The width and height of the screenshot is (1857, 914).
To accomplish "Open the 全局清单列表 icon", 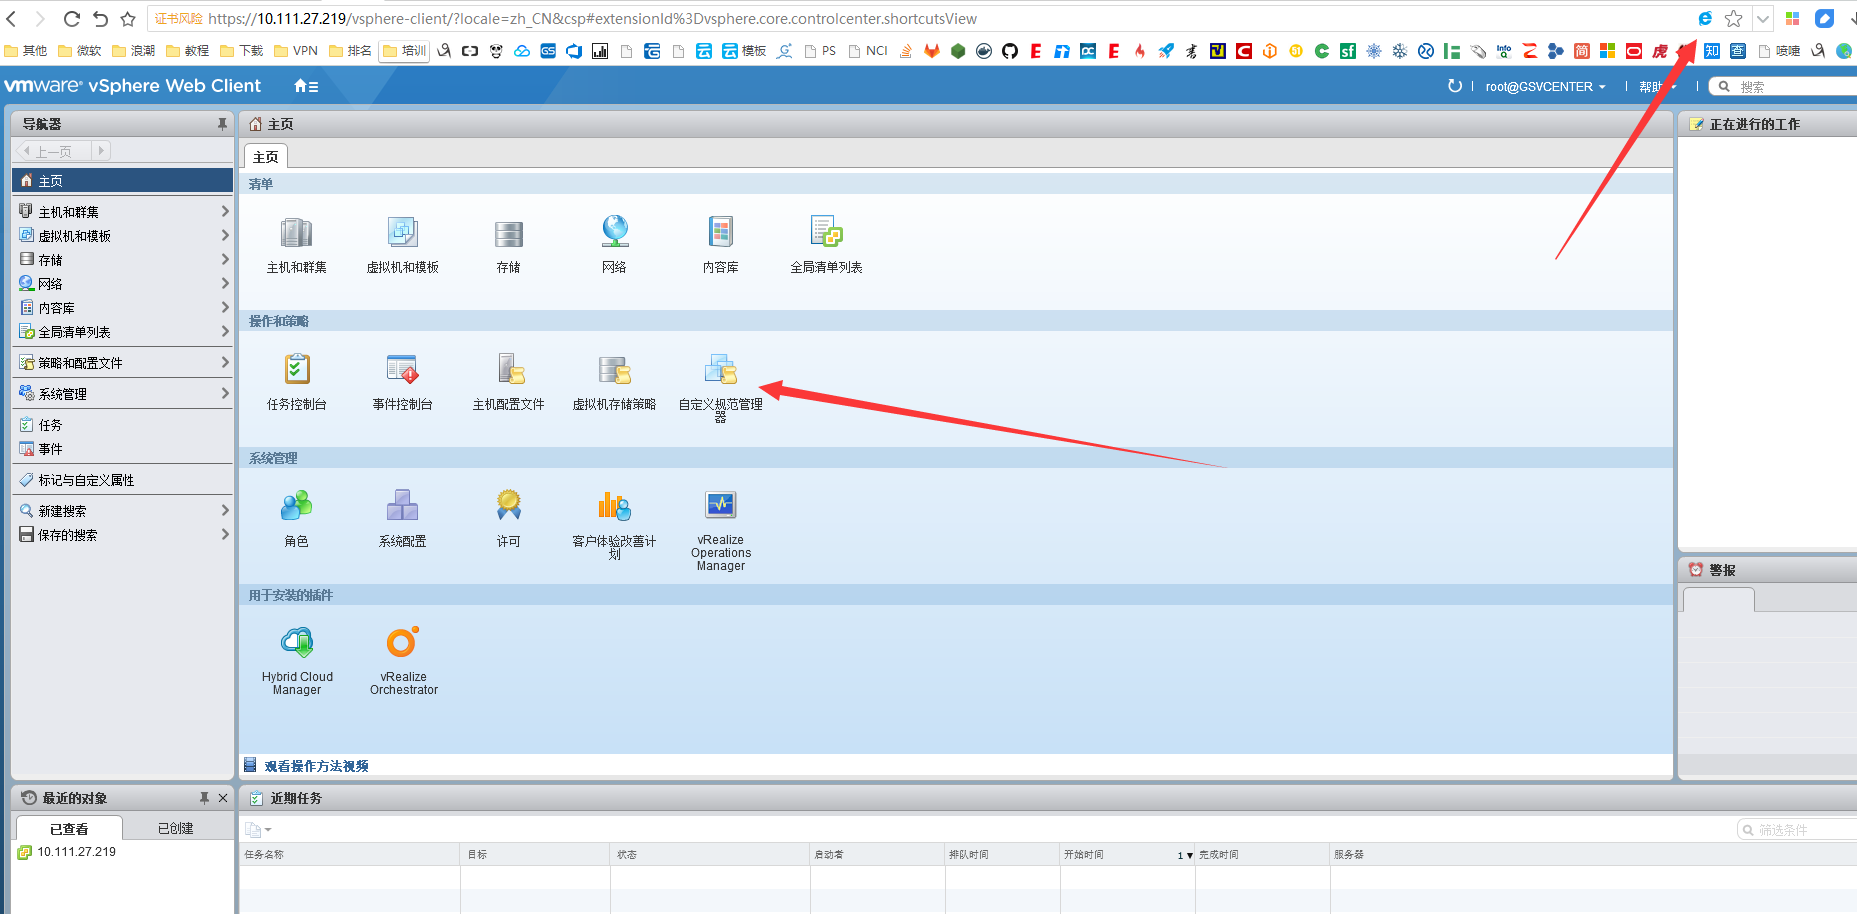I will click(x=827, y=233).
